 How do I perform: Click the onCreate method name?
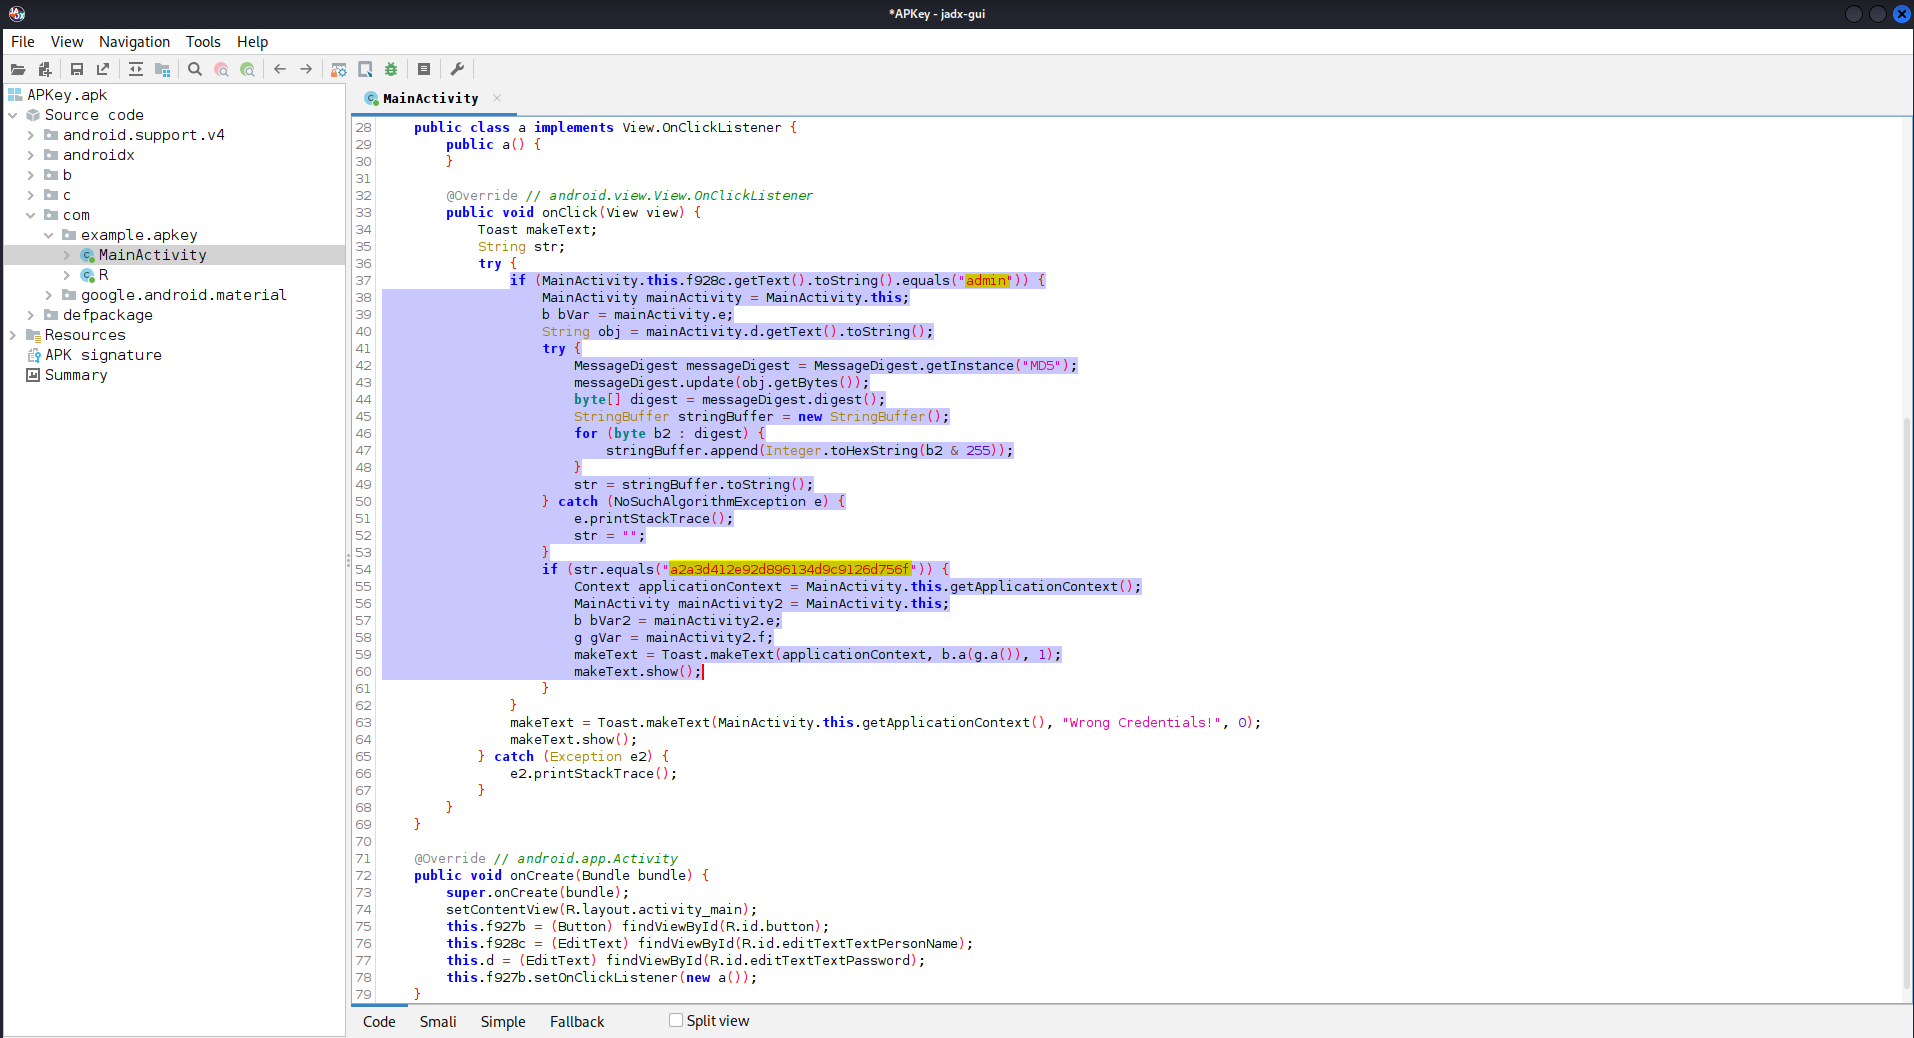click(x=542, y=875)
